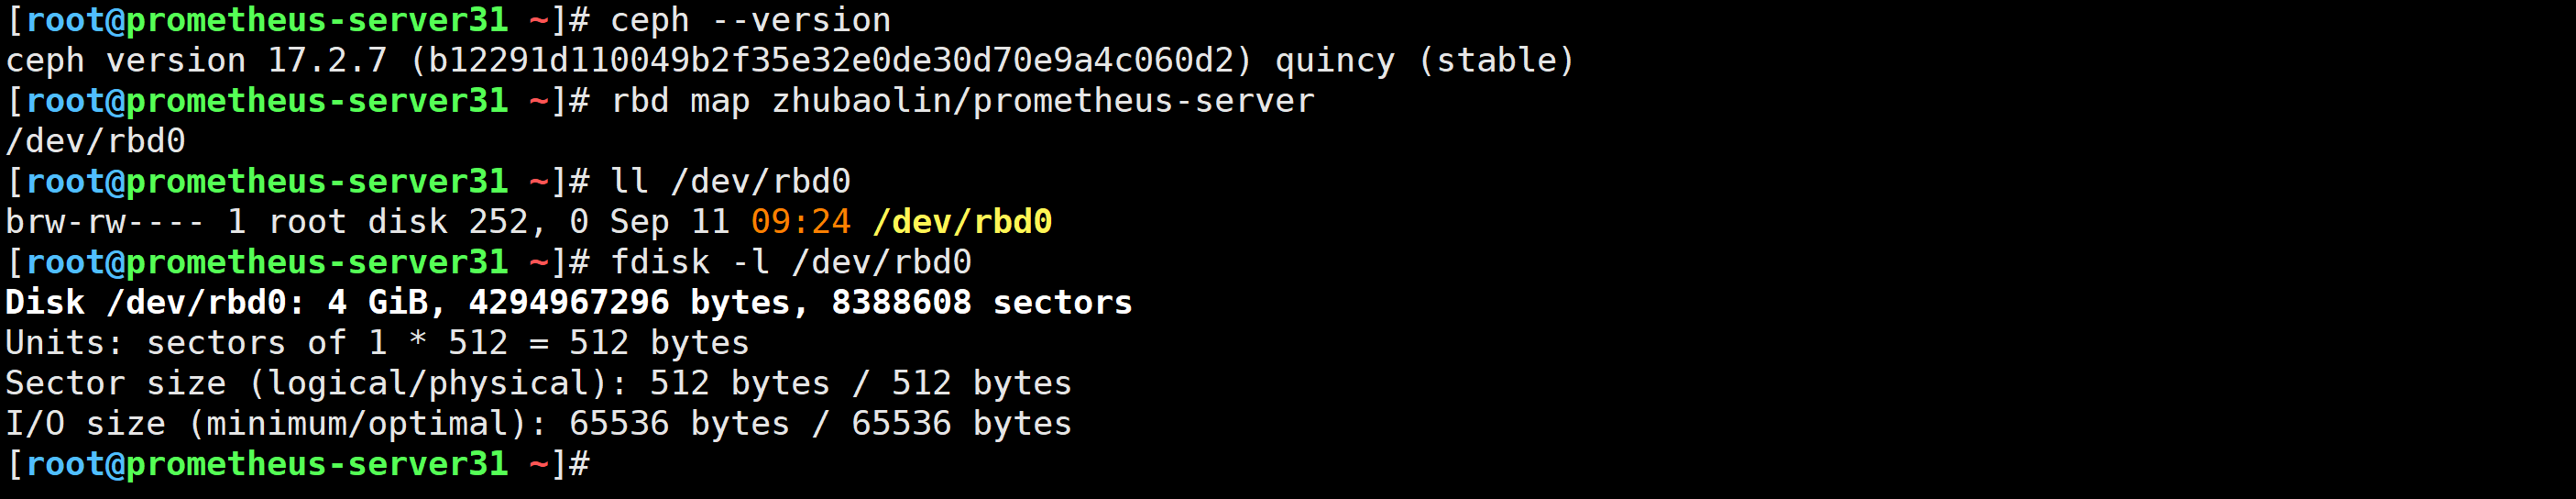Click the orange 09:24 timestamp
Screen dimensions: 2576x499
point(800,222)
